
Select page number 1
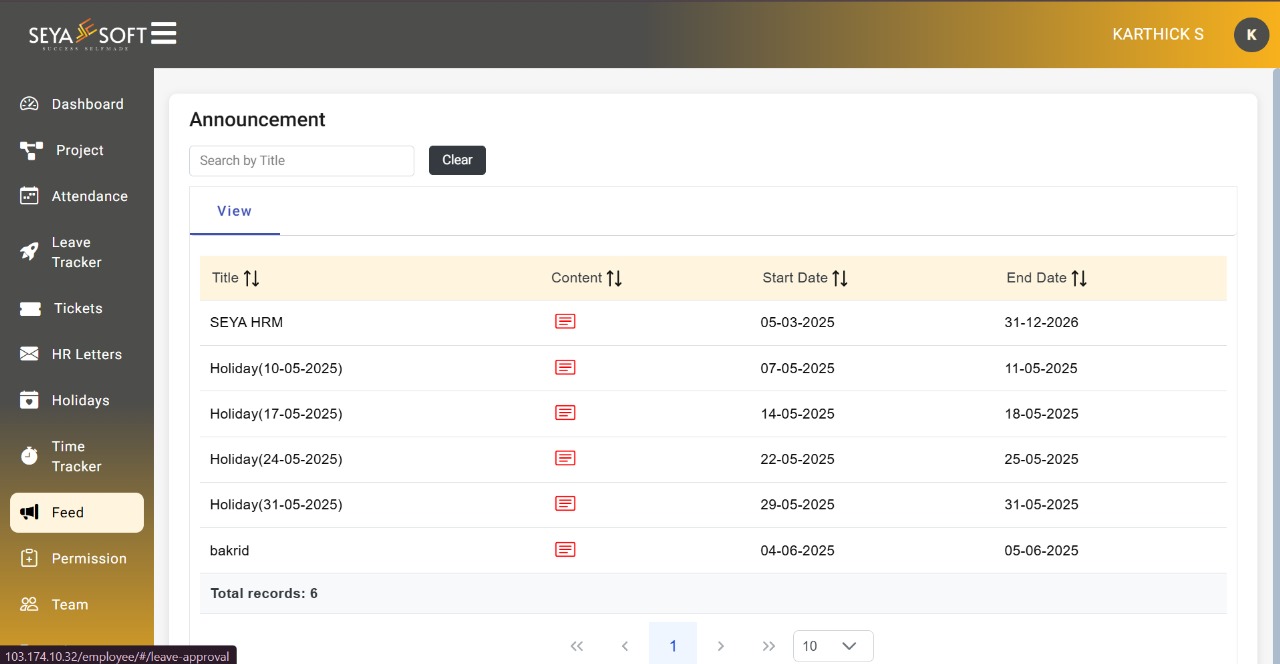673,646
